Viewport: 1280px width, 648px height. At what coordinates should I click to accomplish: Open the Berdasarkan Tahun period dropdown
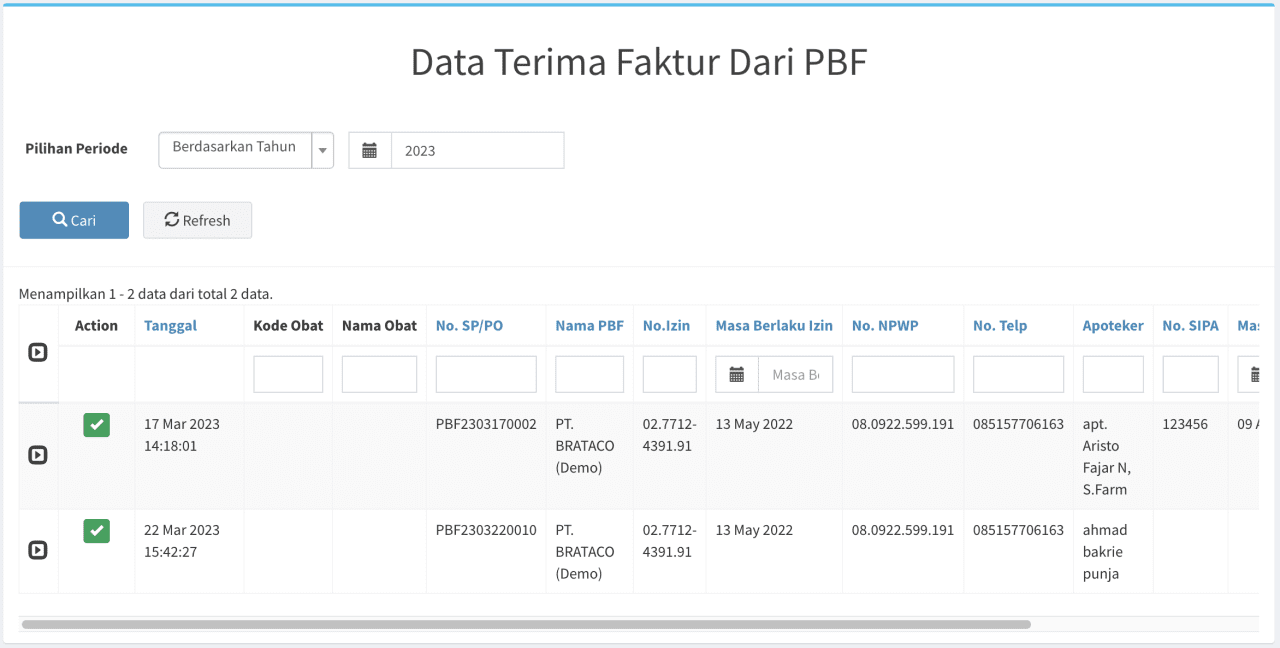[246, 150]
